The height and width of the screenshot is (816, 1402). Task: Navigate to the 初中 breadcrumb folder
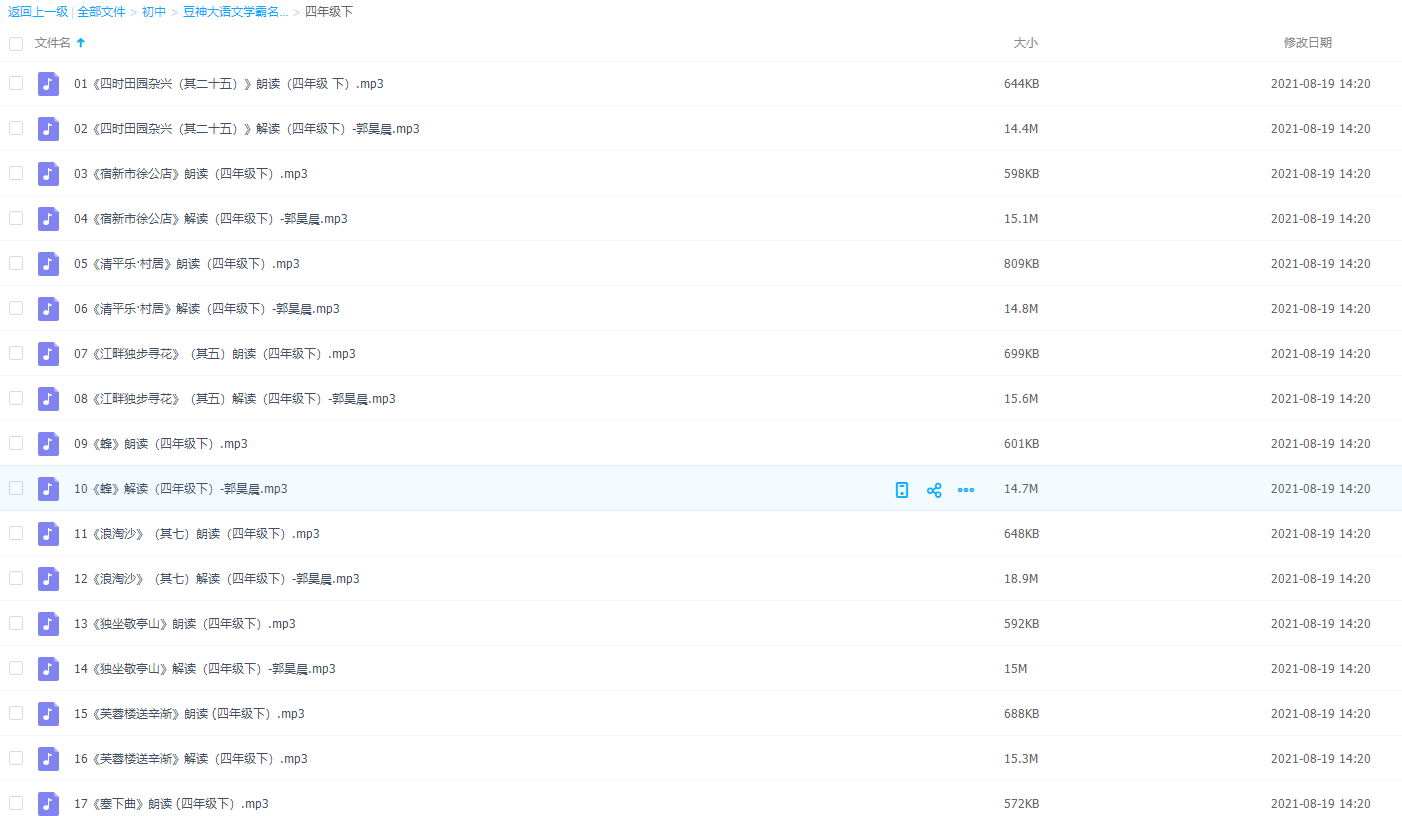click(154, 12)
